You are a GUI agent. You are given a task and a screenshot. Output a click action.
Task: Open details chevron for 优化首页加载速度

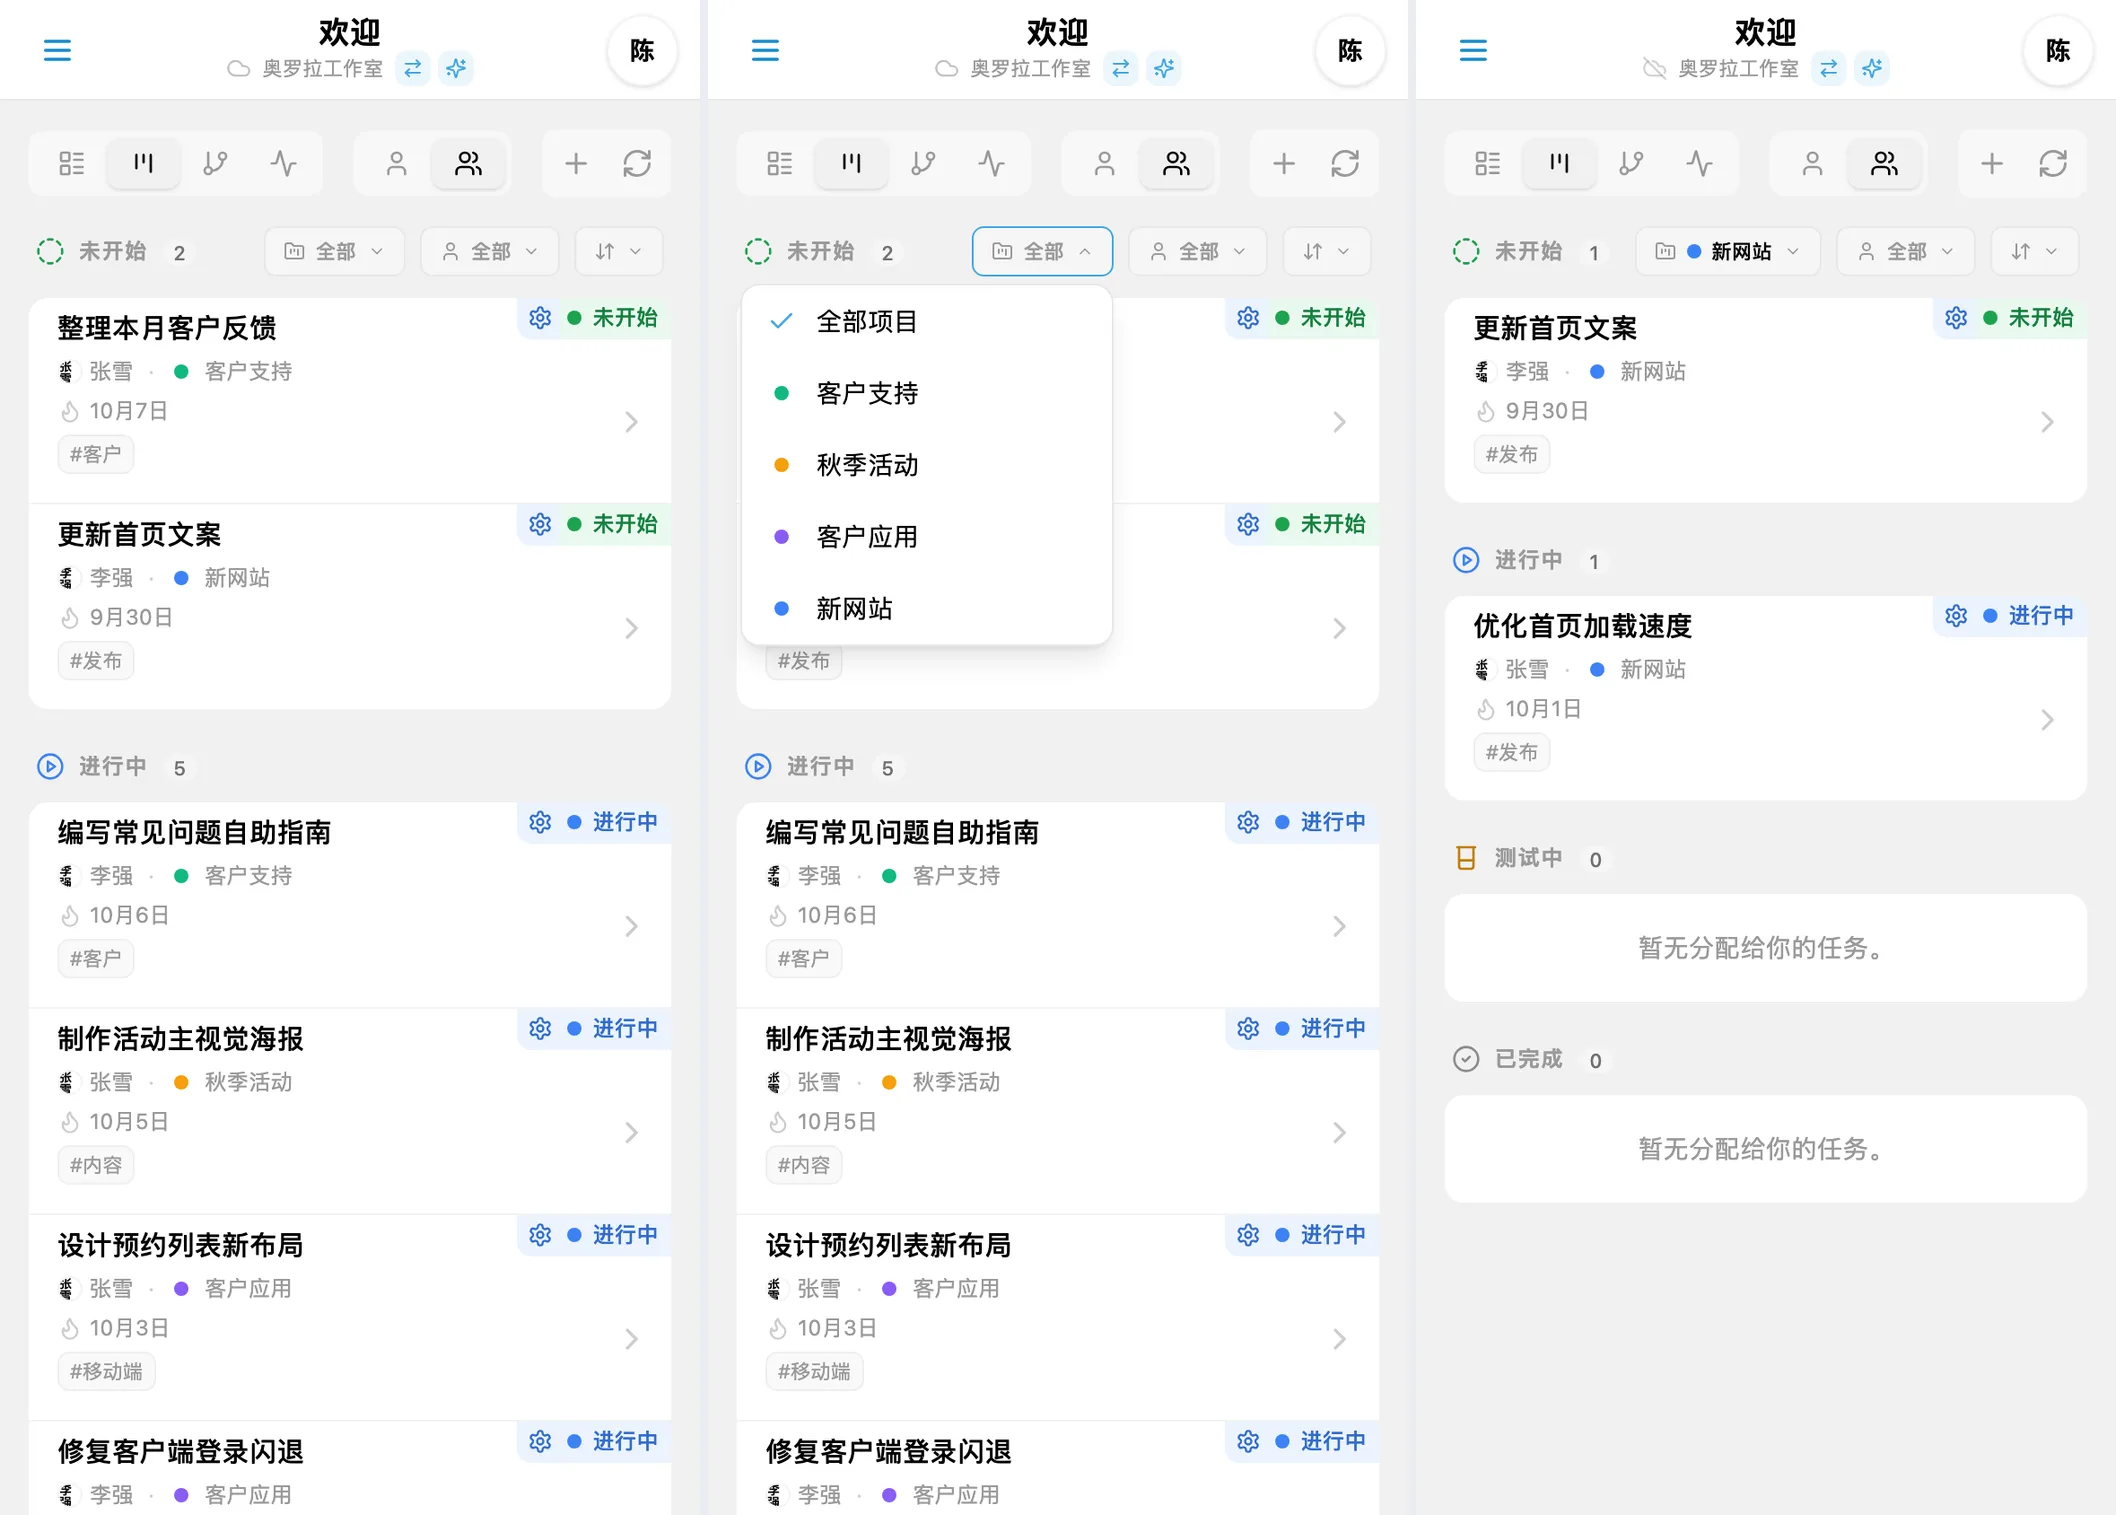2047,720
